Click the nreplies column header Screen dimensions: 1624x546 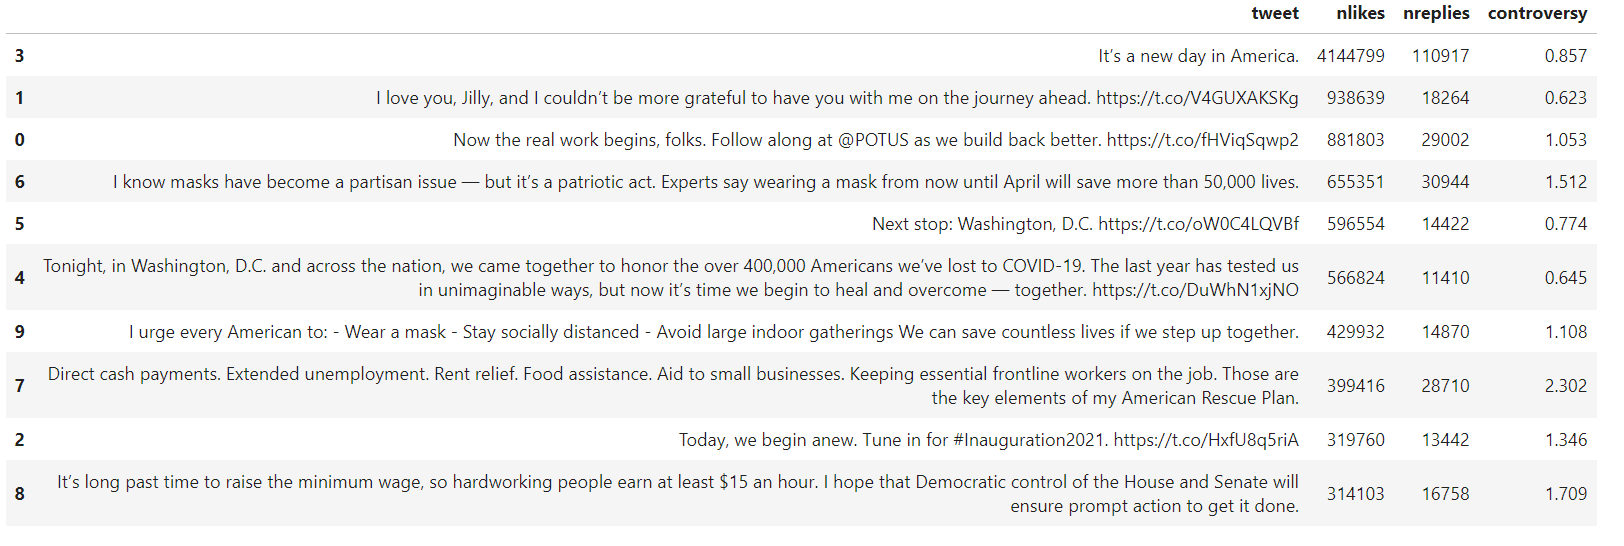pyautogui.click(x=1436, y=13)
